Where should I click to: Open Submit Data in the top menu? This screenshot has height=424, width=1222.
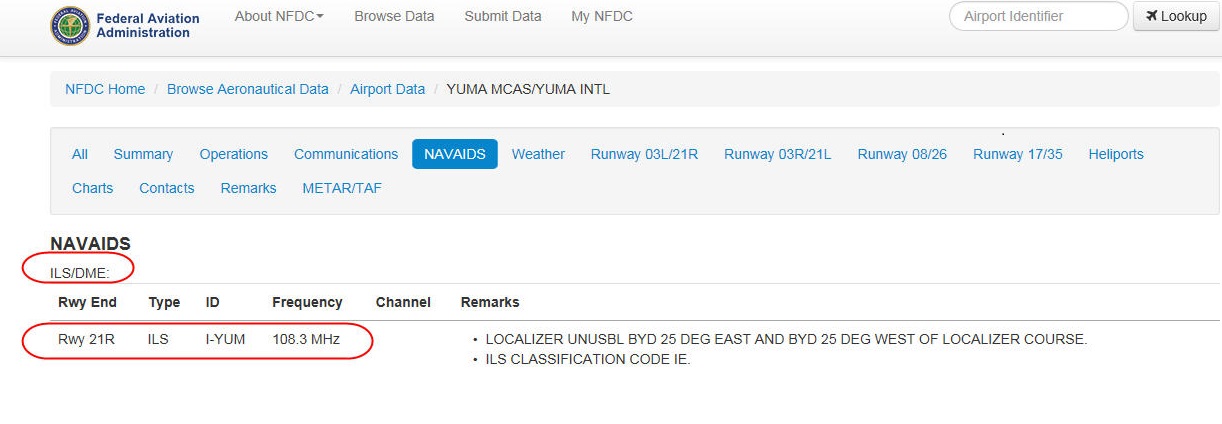pos(503,16)
